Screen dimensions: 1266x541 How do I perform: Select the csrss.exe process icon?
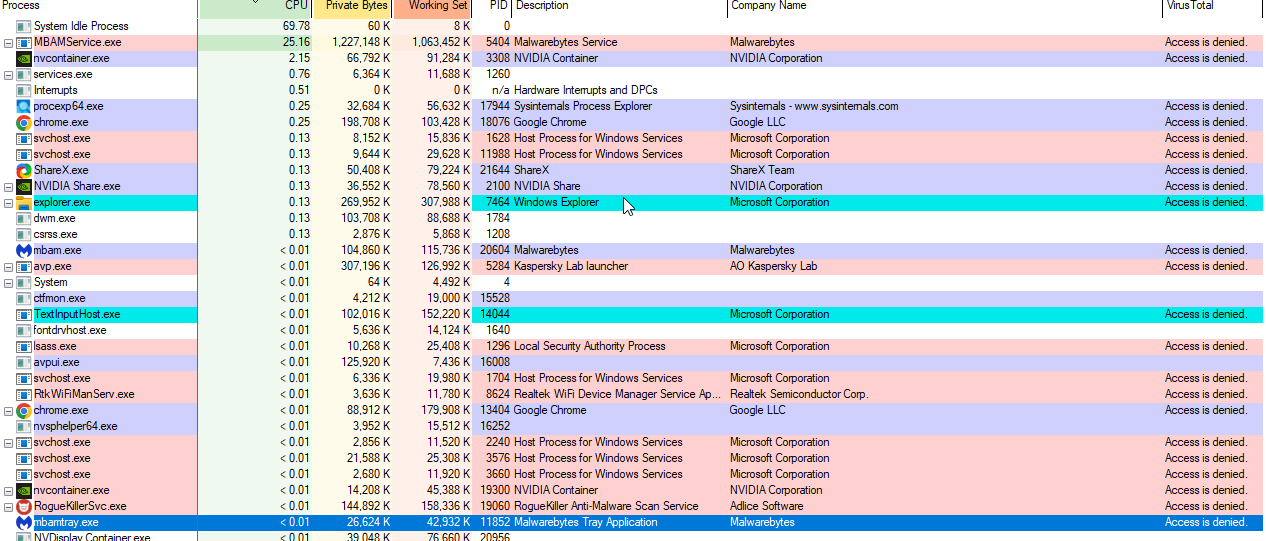click(x=24, y=234)
